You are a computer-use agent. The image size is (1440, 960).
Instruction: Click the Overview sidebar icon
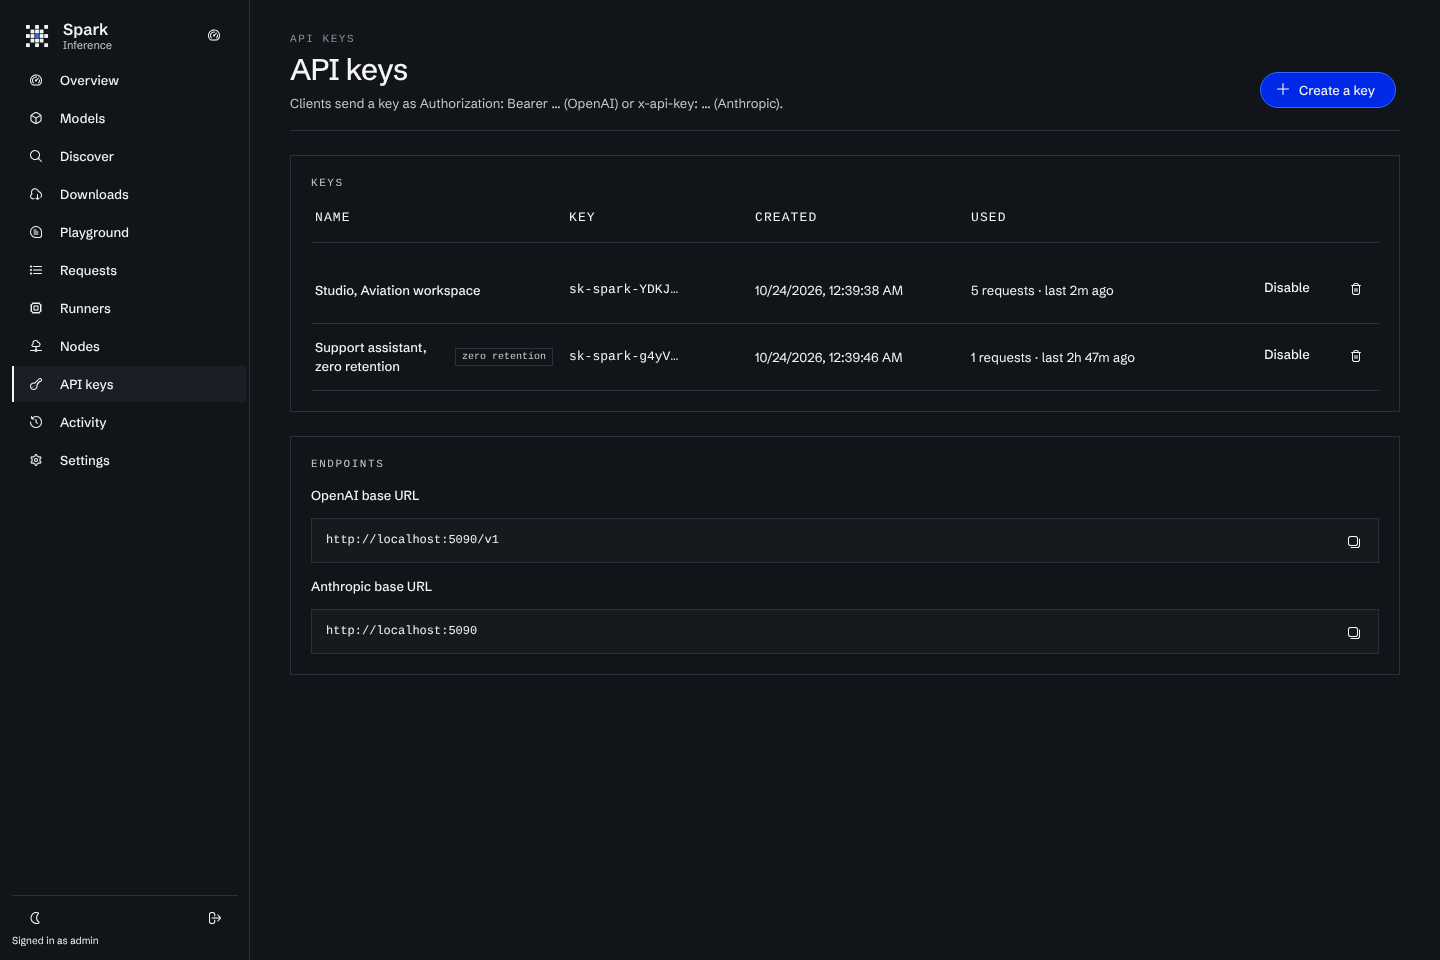[36, 80]
